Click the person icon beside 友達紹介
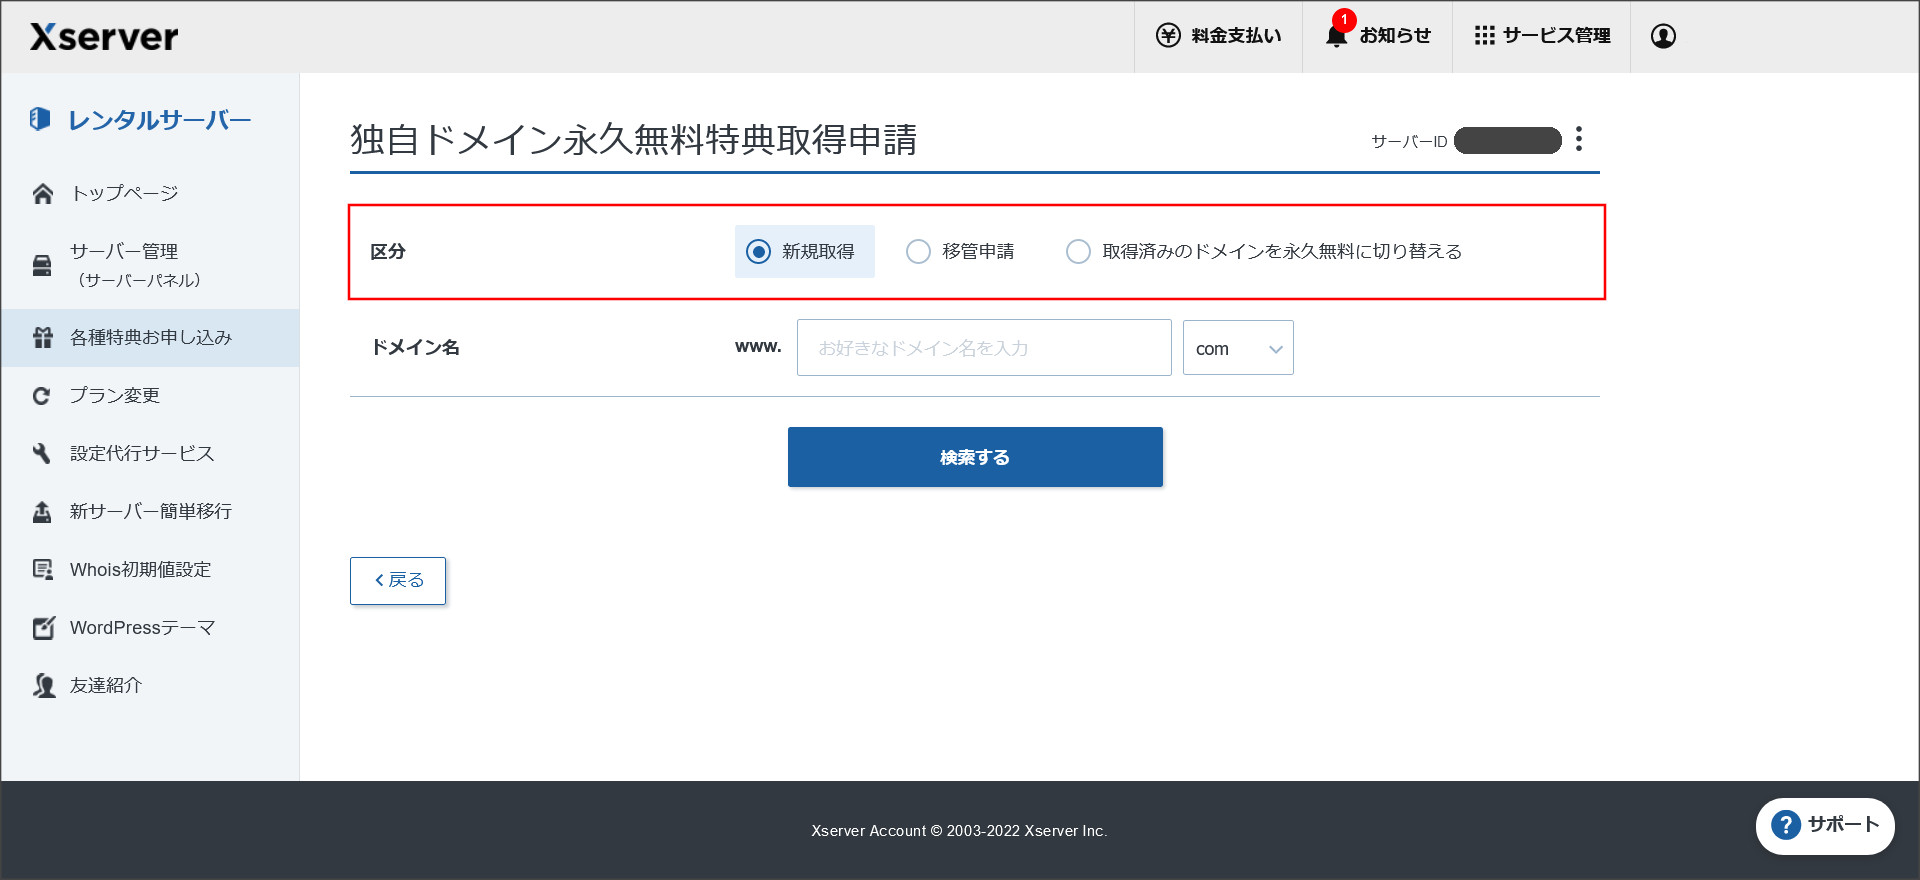 (43, 686)
